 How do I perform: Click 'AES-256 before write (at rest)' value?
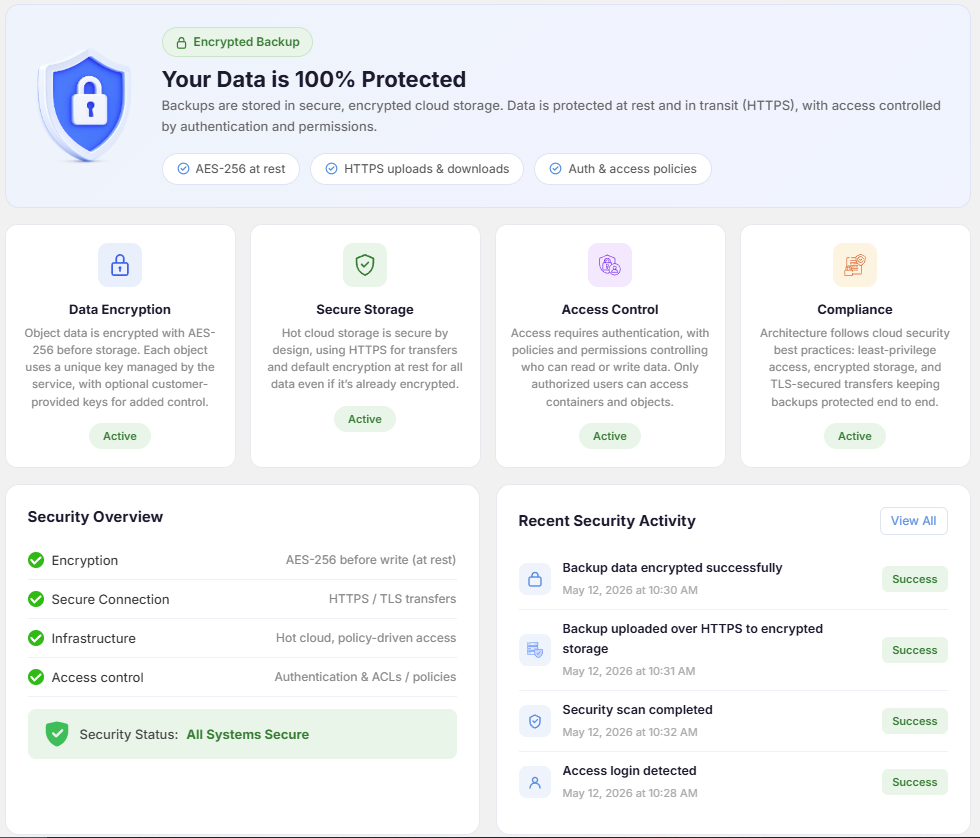[371, 560]
